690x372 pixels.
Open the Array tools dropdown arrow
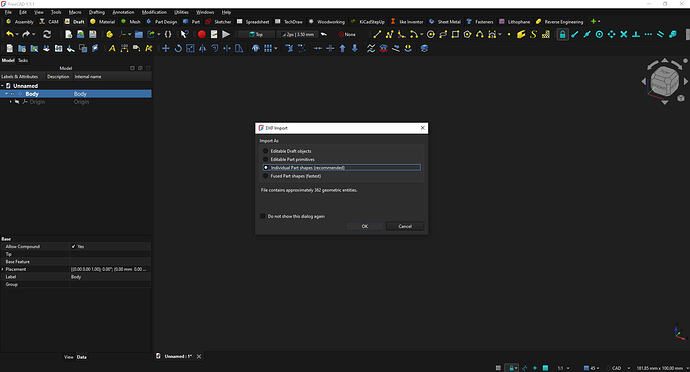276,48
